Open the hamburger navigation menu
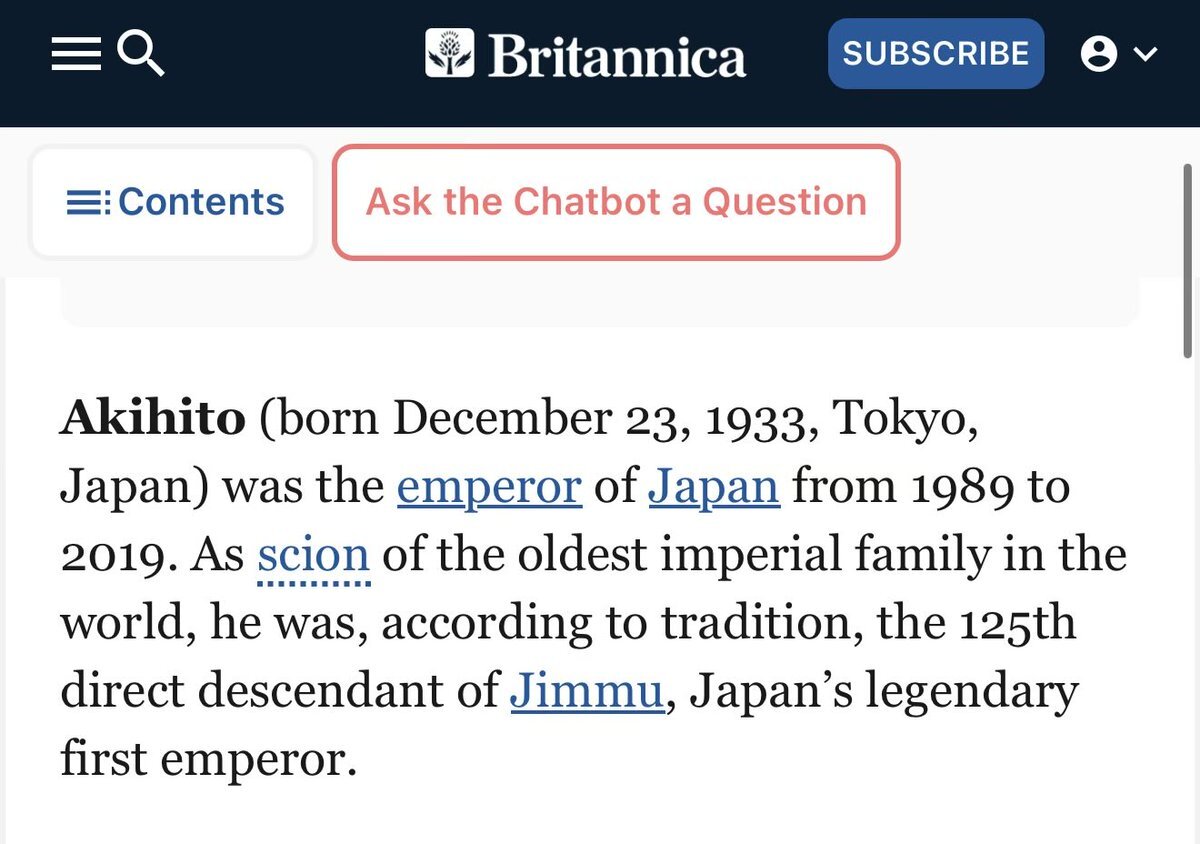 point(76,53)
